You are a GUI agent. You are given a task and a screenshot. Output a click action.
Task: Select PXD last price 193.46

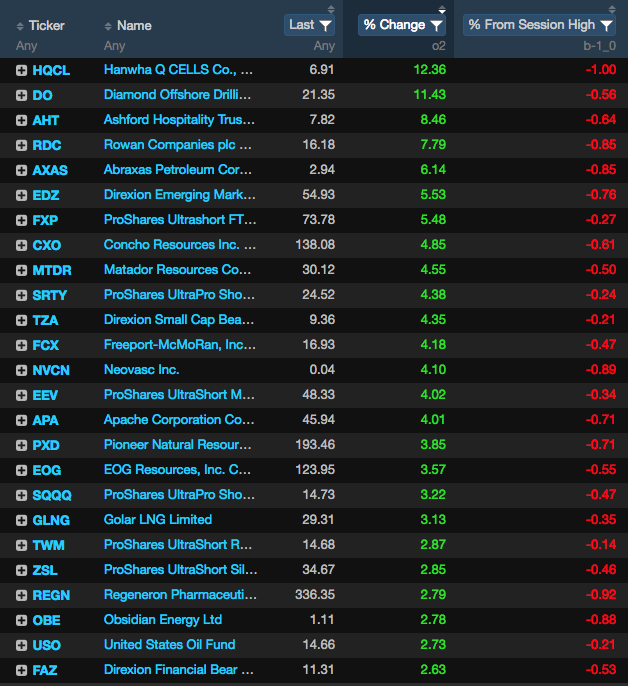315,444
